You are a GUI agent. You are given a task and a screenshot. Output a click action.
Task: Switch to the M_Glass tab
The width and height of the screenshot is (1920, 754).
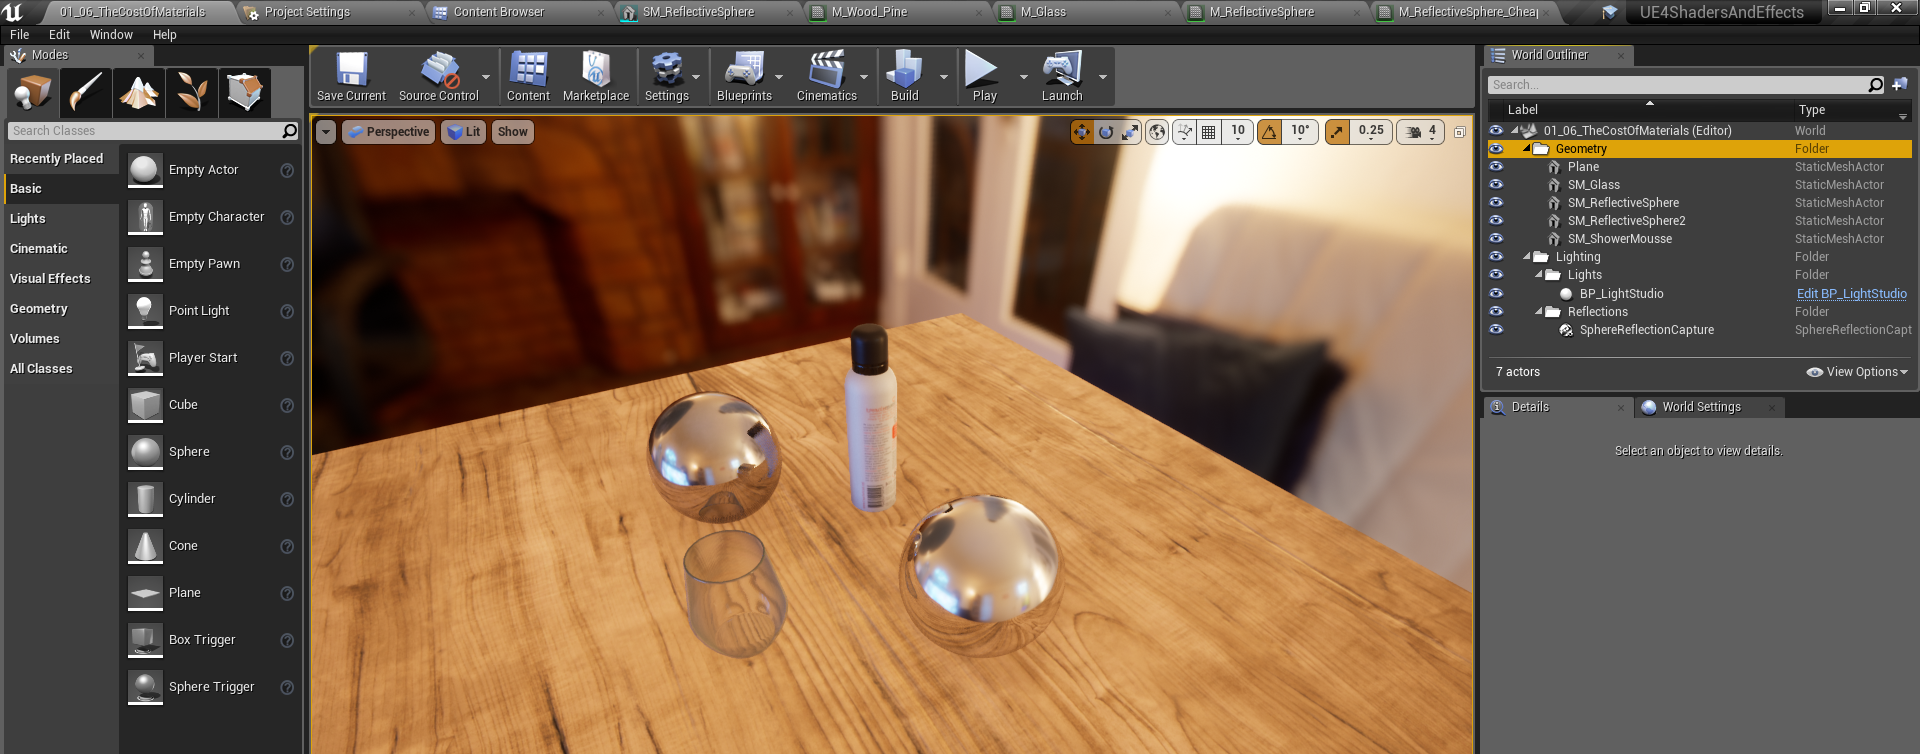[1043, 12]
